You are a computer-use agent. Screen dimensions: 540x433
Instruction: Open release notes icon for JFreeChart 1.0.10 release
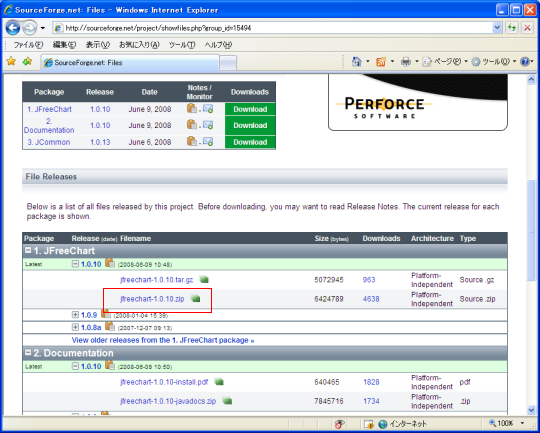110,263
